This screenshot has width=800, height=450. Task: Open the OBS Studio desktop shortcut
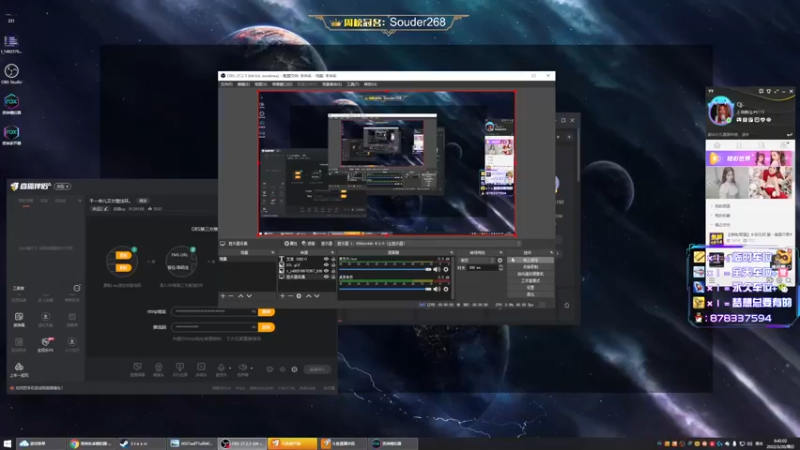(11, 73)
